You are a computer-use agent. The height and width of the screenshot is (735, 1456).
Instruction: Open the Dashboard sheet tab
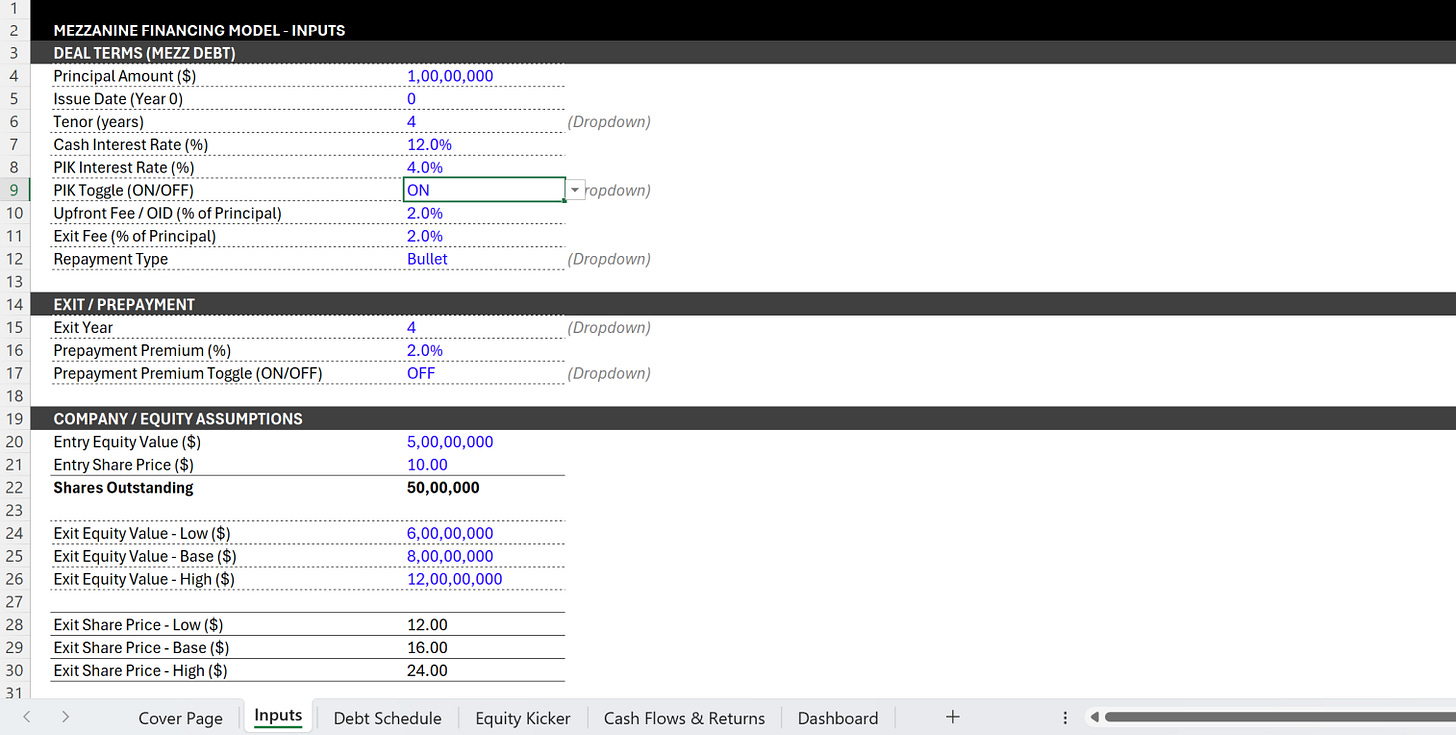[837, 717]
